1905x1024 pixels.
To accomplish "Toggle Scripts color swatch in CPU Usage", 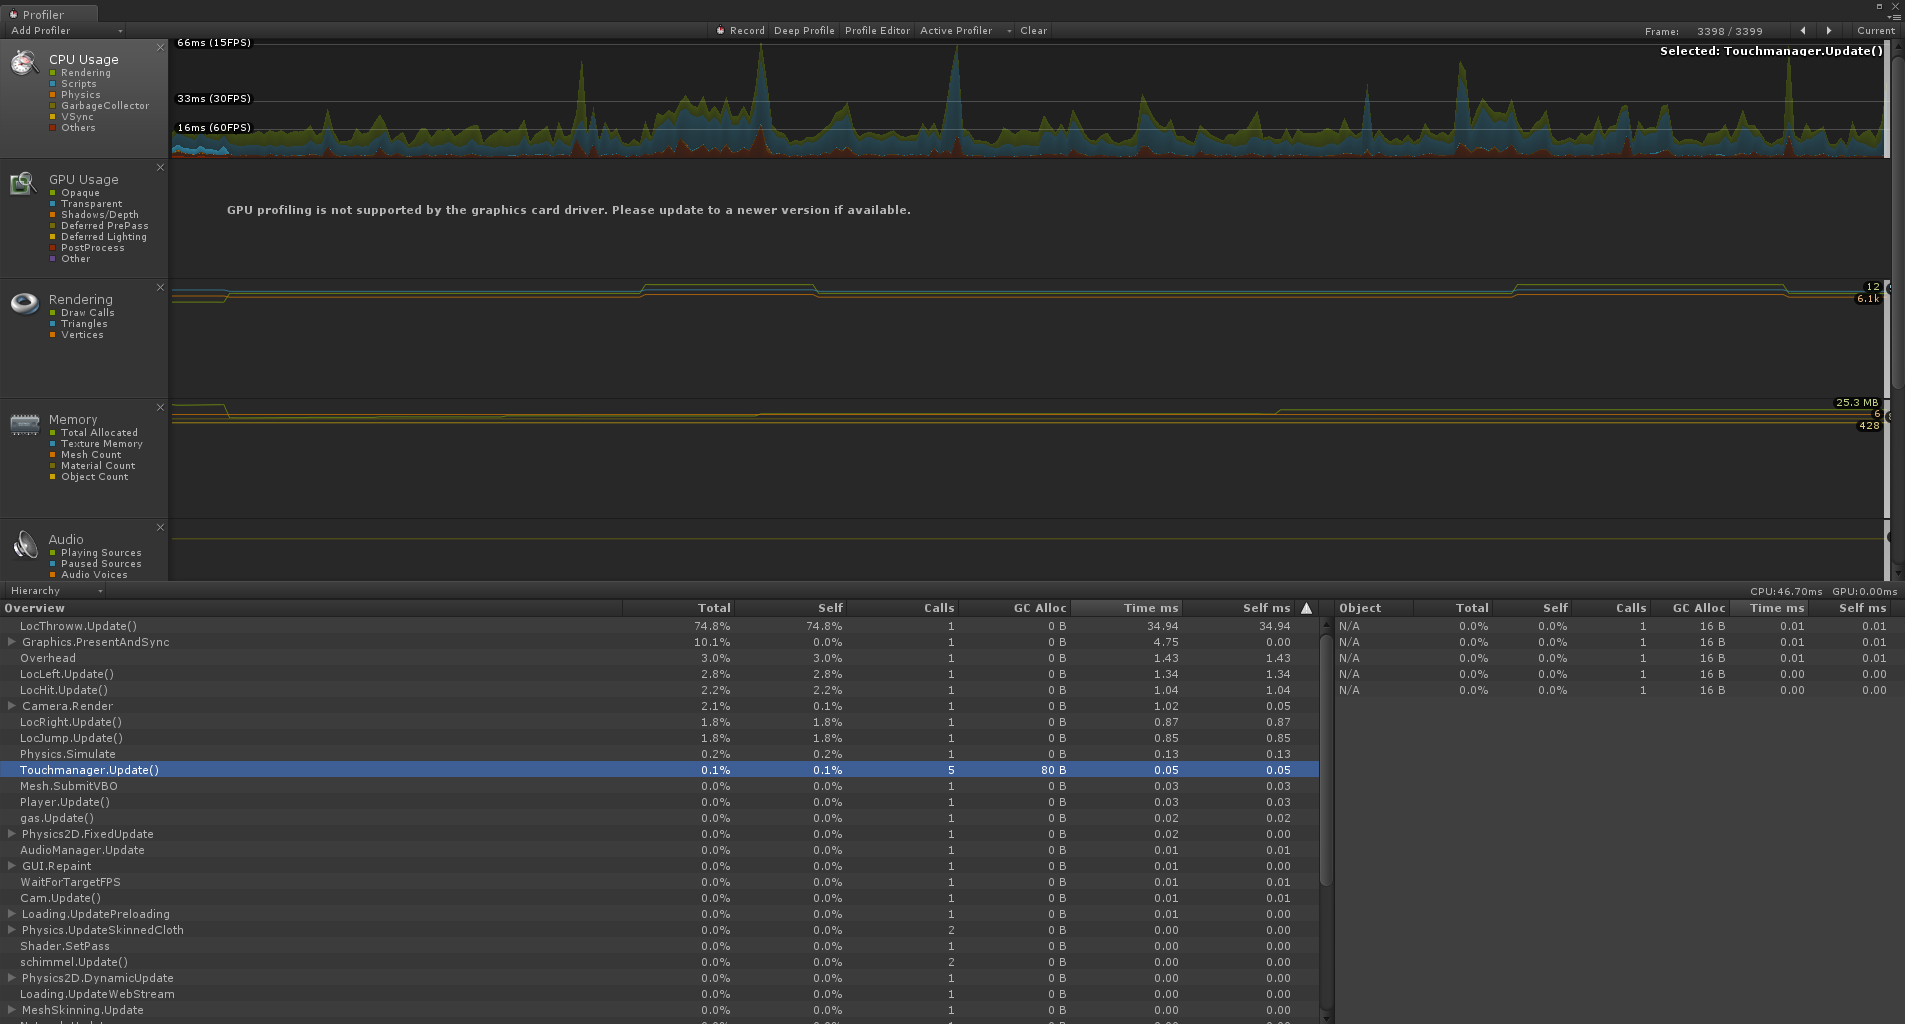I will 53,84.
